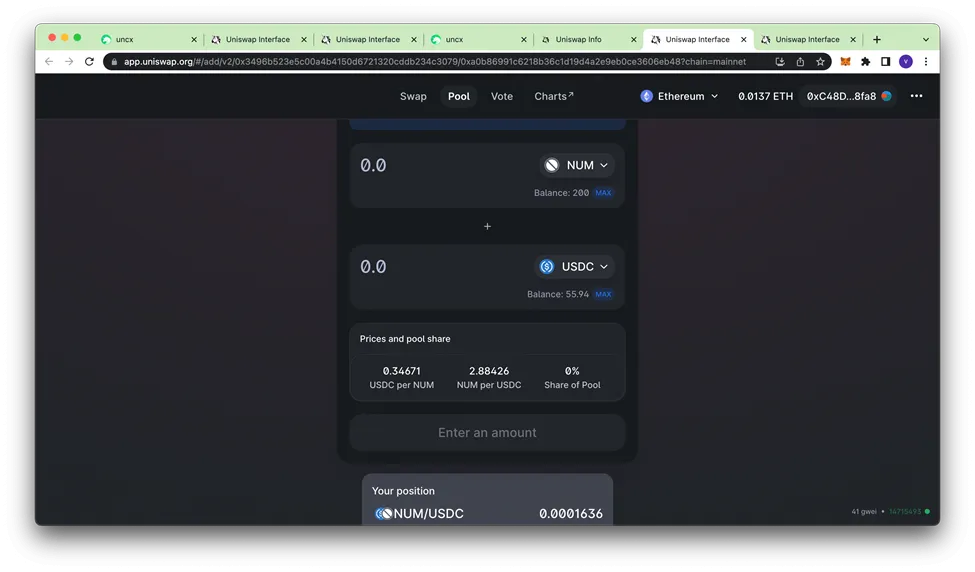This screenshot has height=572, width=975.
Task: Click the wallet avatar identicon
Action: (887, 96)
